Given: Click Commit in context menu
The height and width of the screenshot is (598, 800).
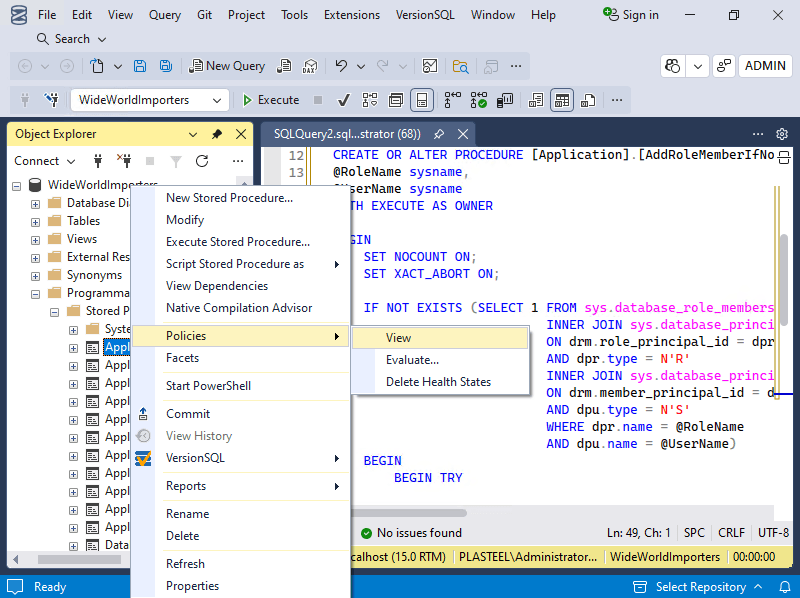Looking at the screenshot, I should pyautogui.click(x=240, y=414).
